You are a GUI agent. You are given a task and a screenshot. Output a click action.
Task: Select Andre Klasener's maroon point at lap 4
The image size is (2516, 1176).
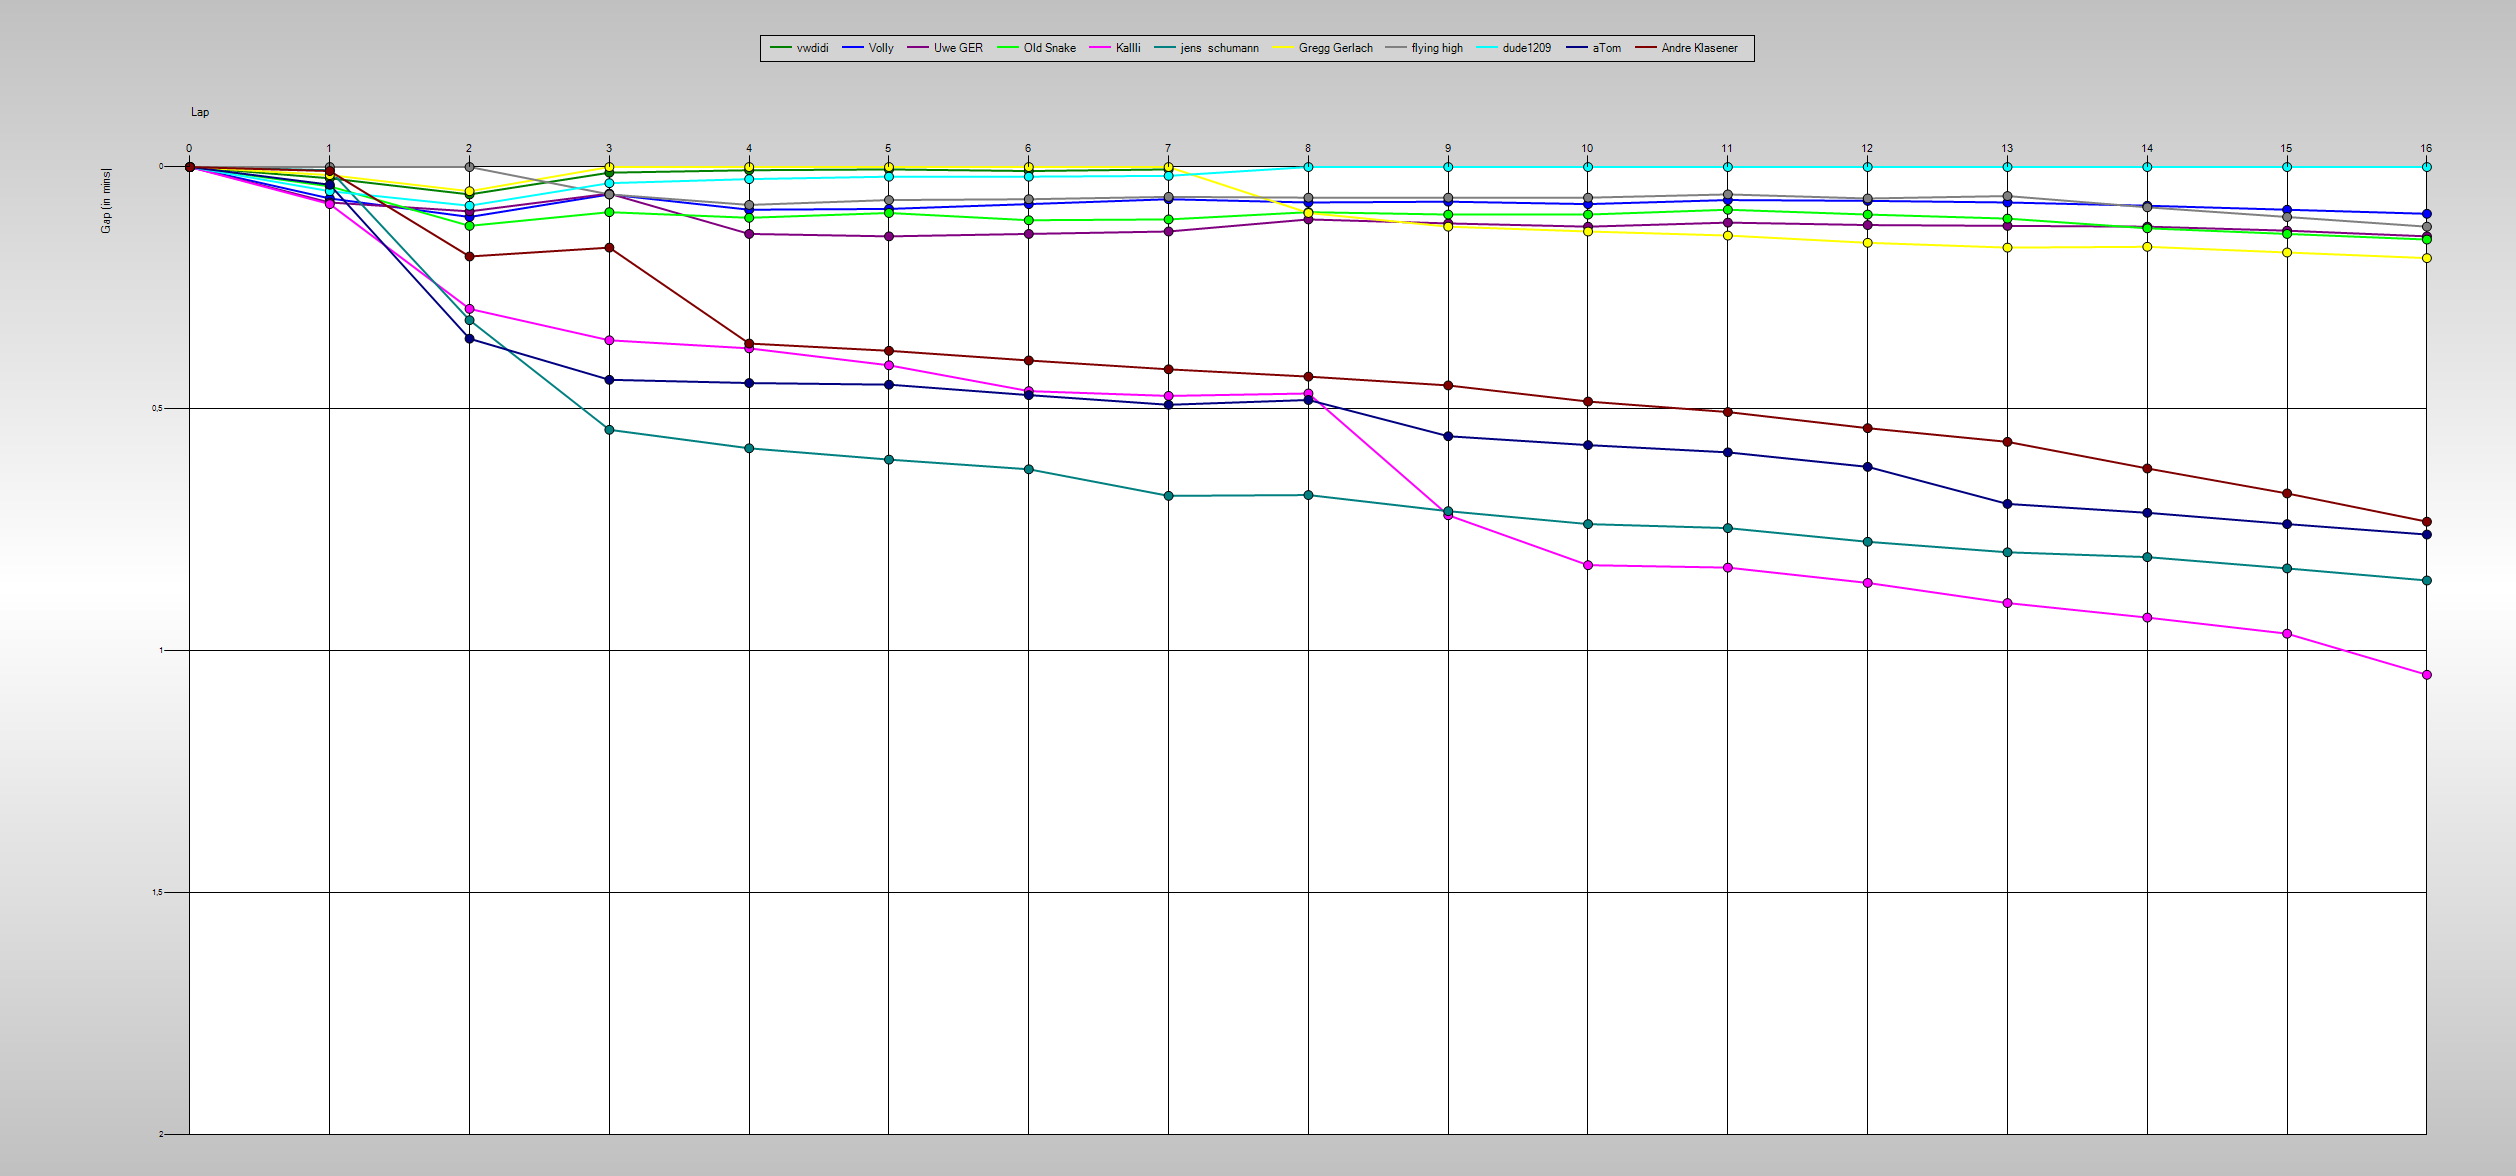(x=749, y=344)
